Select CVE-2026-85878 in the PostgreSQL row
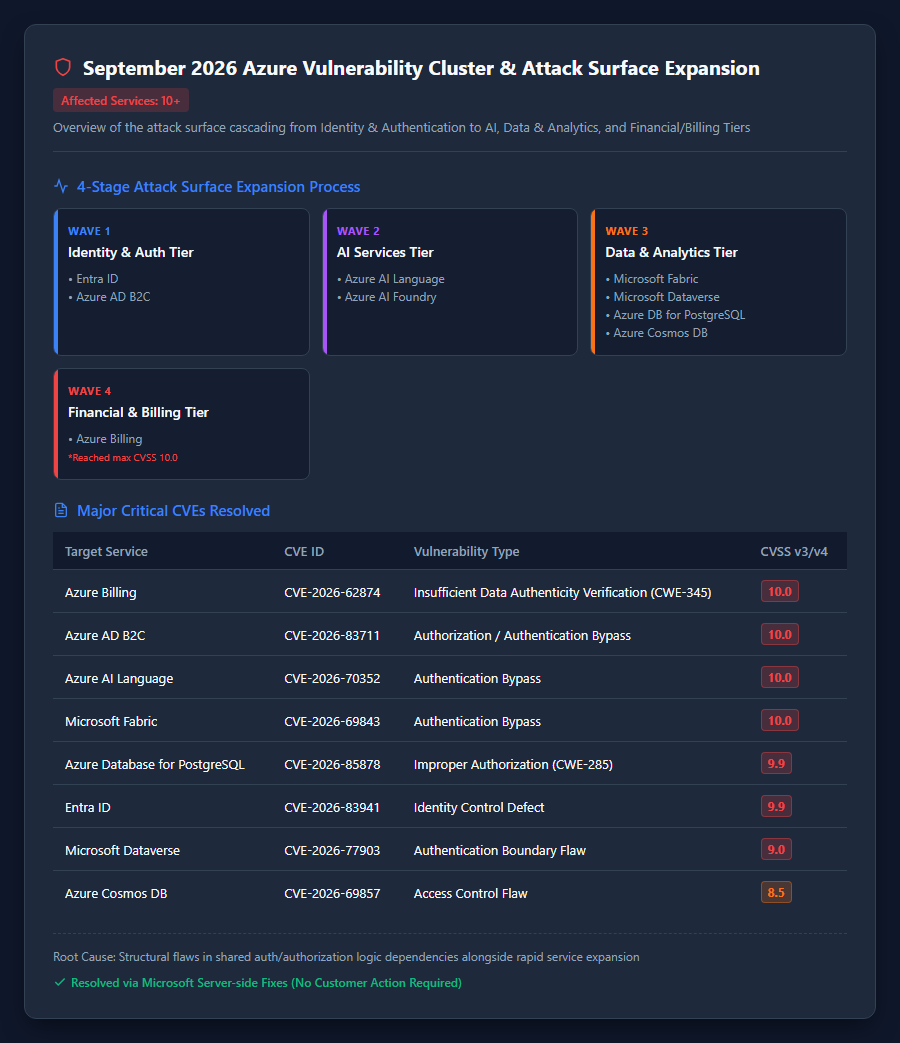Screen dimensions: 900x1043 click(x=332, y=764)
